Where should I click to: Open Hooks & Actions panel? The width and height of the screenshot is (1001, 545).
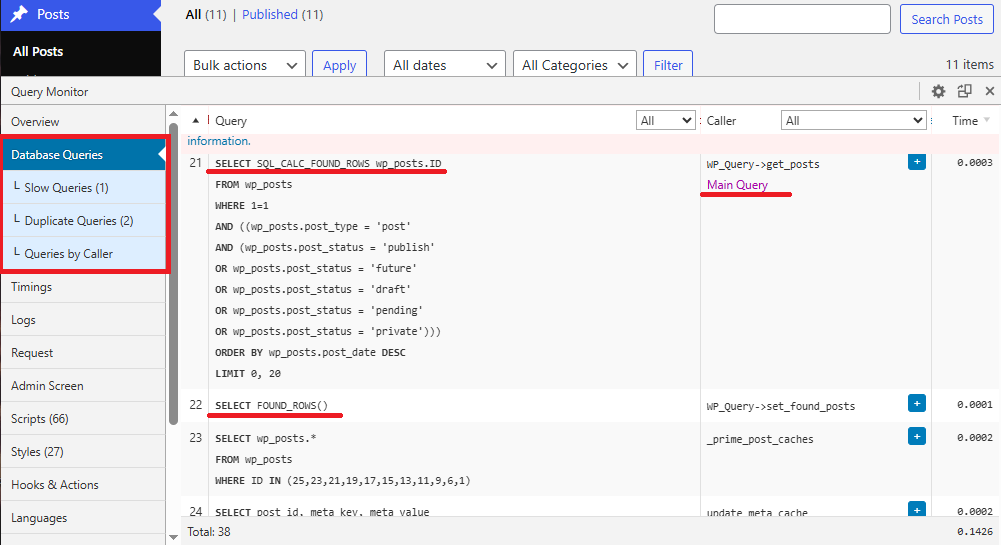point(83,485)
